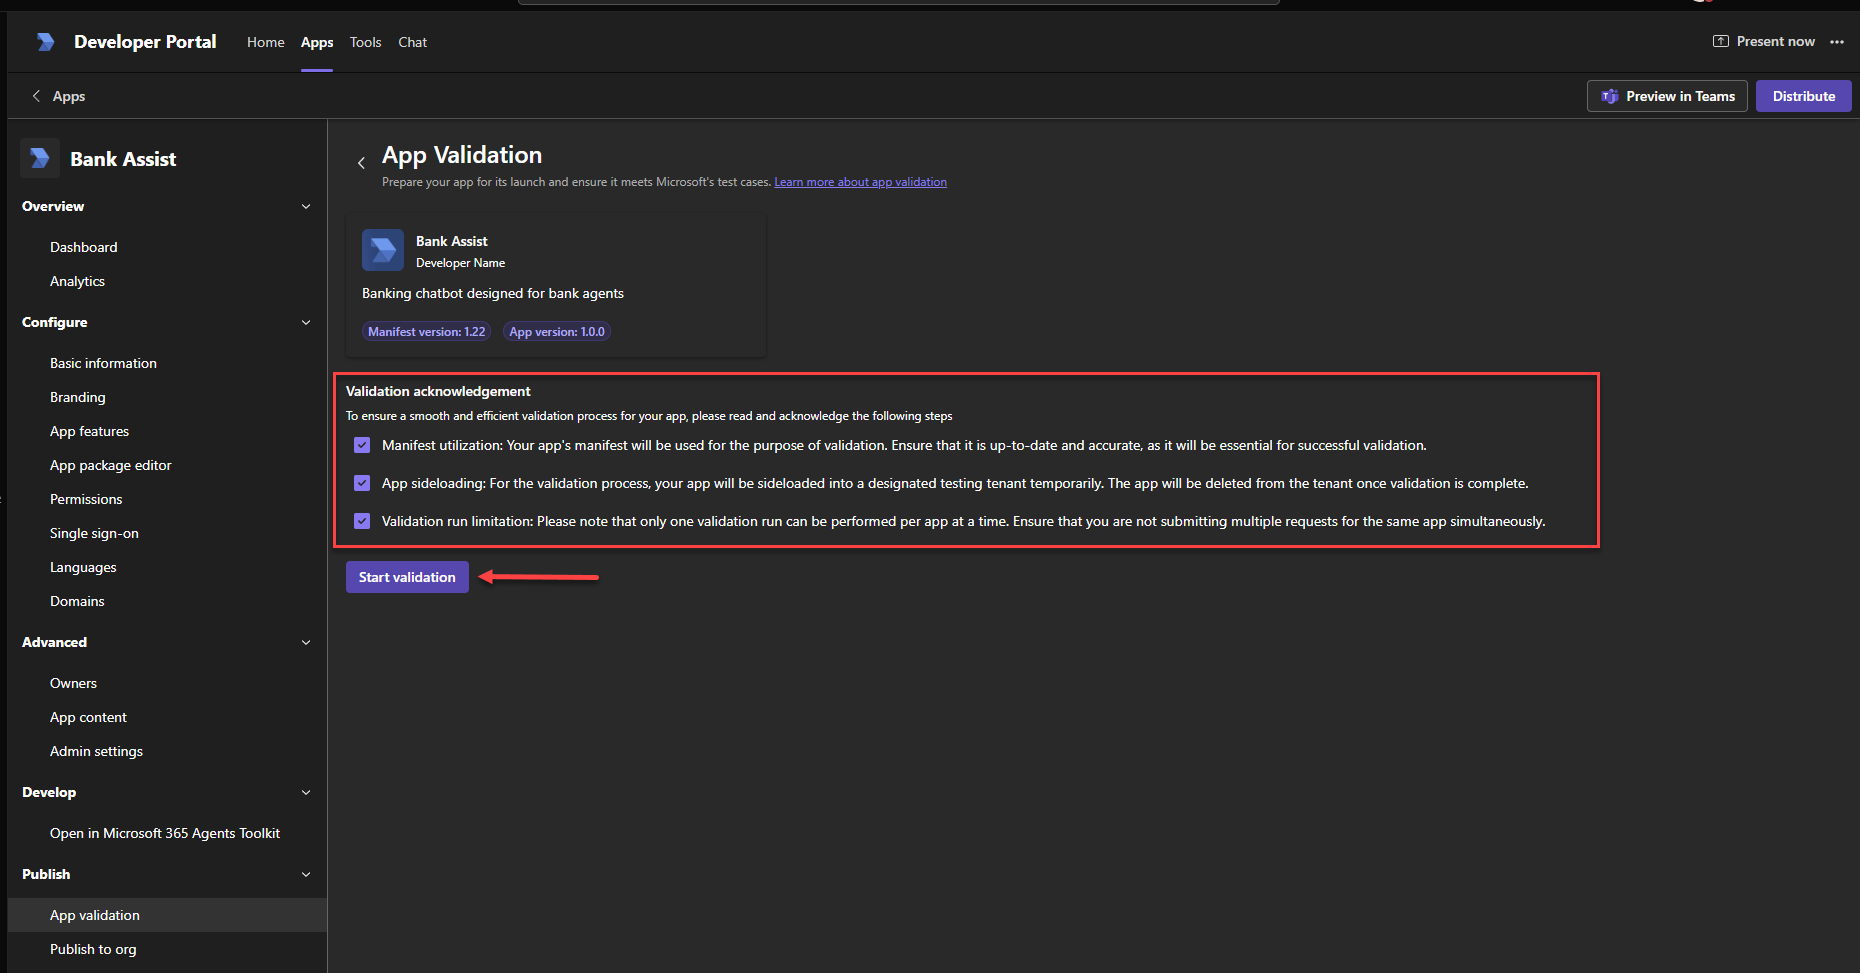
Task: Click Preview in Teams button
Action: tap(1667, 96)
